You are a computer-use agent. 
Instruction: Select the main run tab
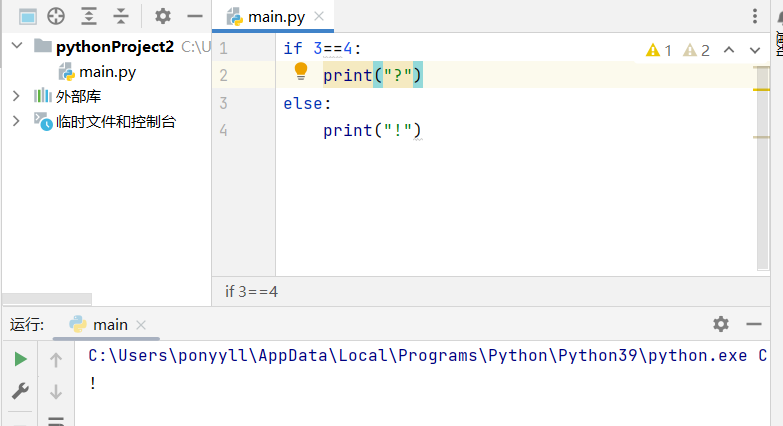109,324
